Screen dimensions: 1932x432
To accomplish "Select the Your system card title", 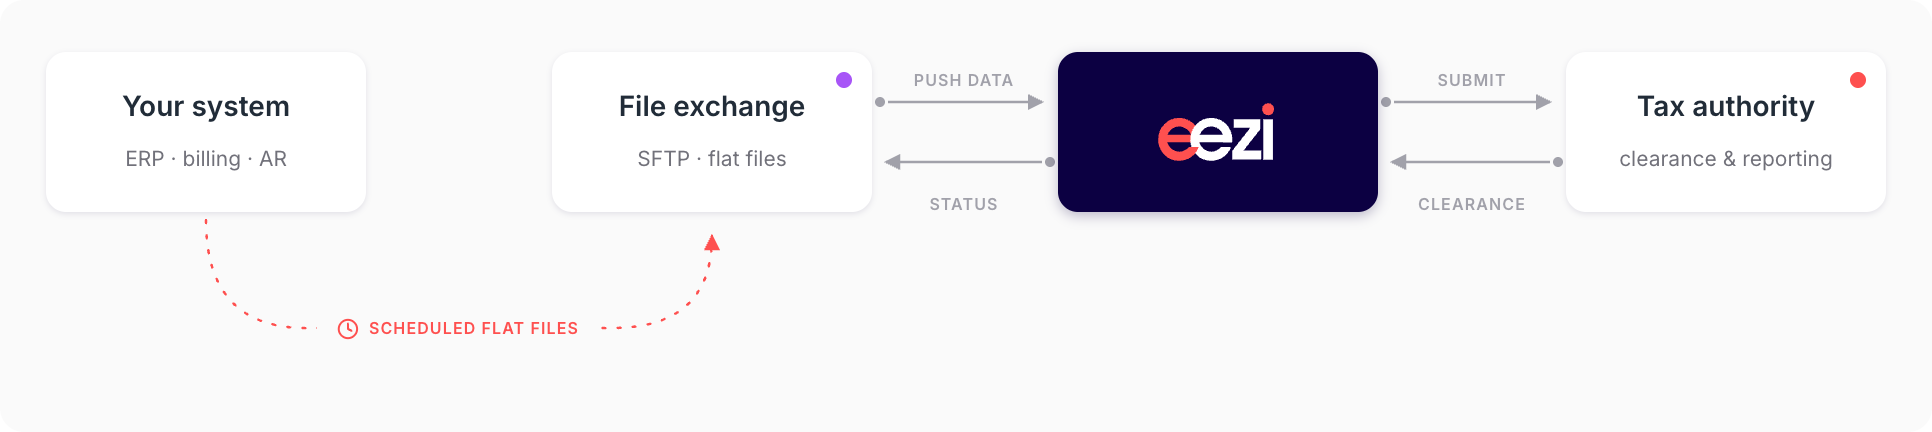I will tap(206, 106).
